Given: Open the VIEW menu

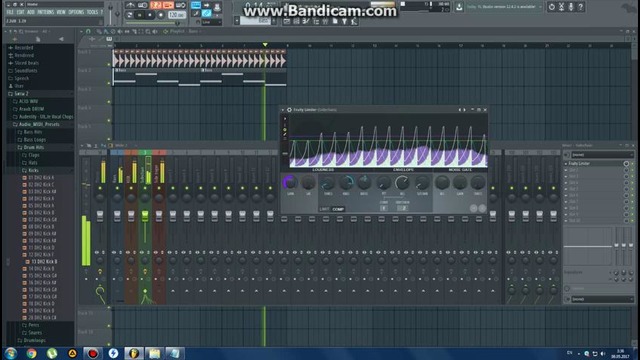Looking at the screenshot, I should point(61,12).
